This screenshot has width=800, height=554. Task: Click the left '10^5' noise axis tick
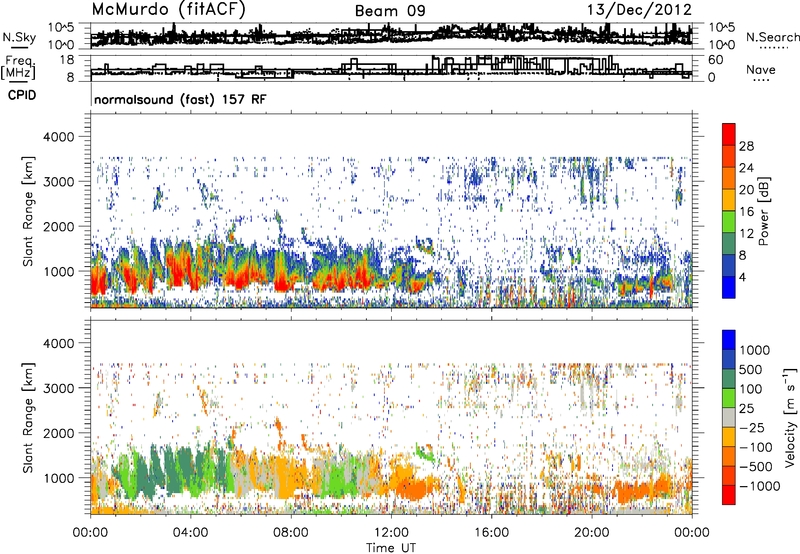[61, 28]
